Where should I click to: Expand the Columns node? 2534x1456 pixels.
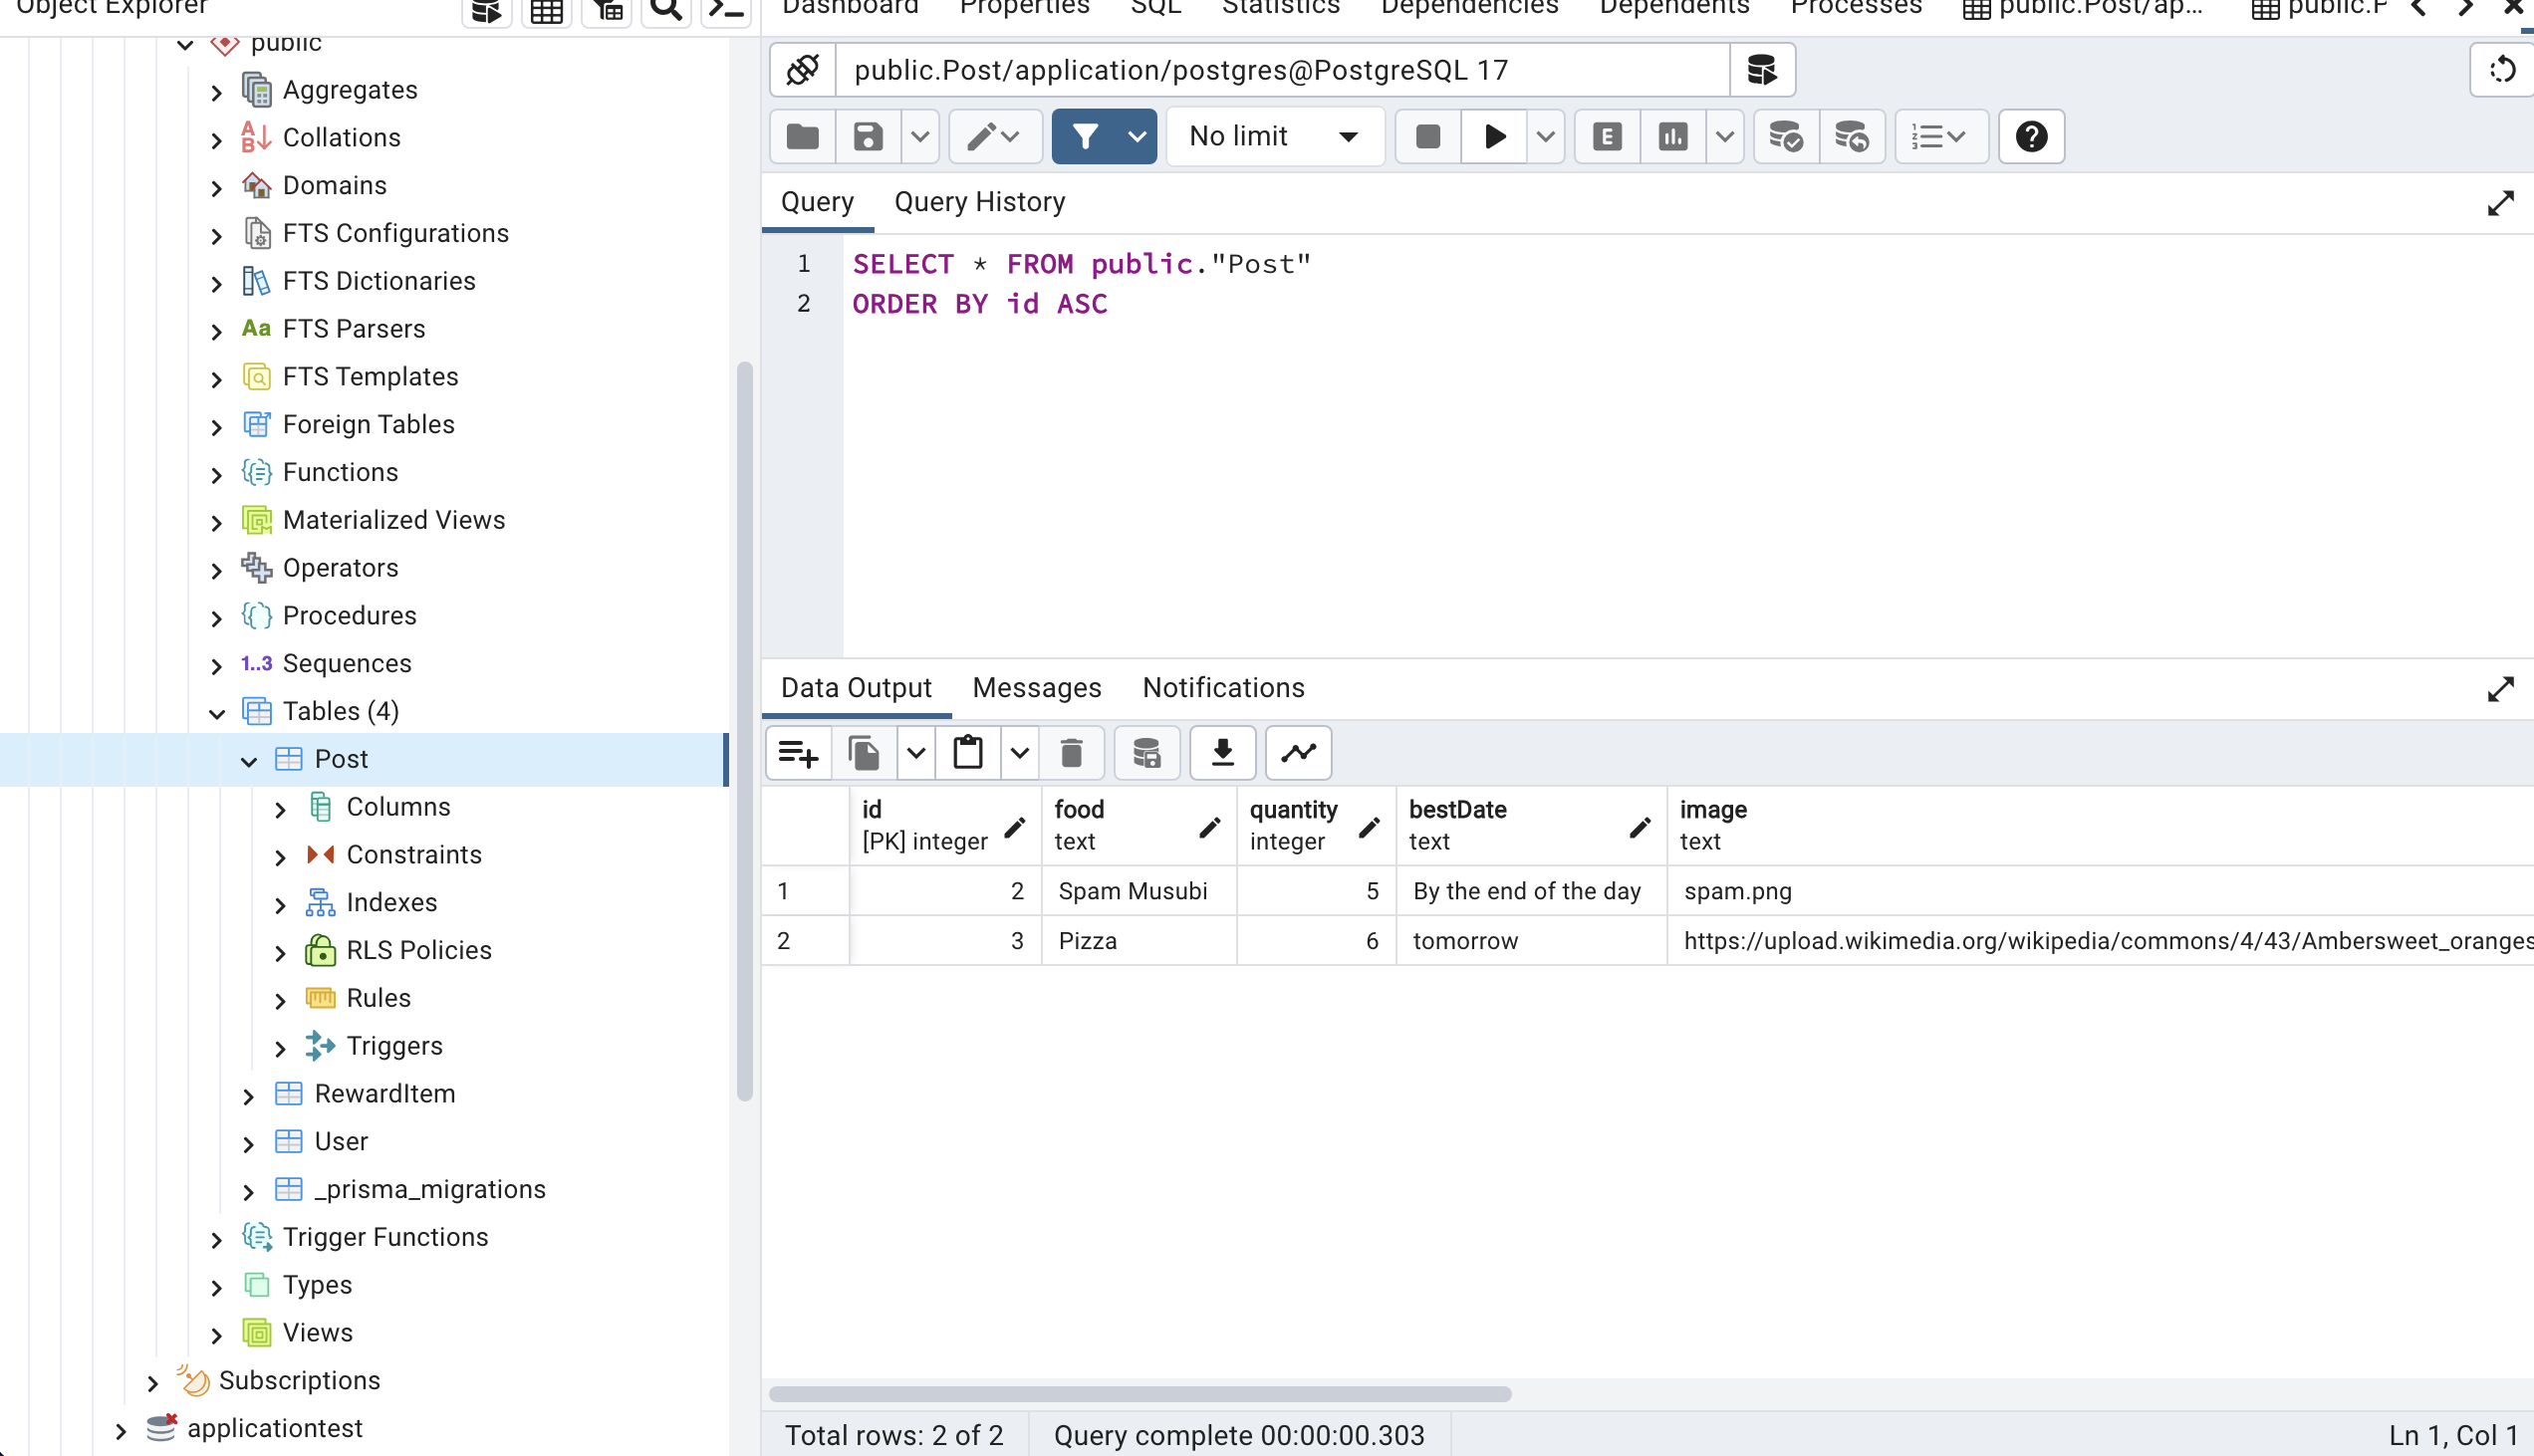tap(281, 809)
